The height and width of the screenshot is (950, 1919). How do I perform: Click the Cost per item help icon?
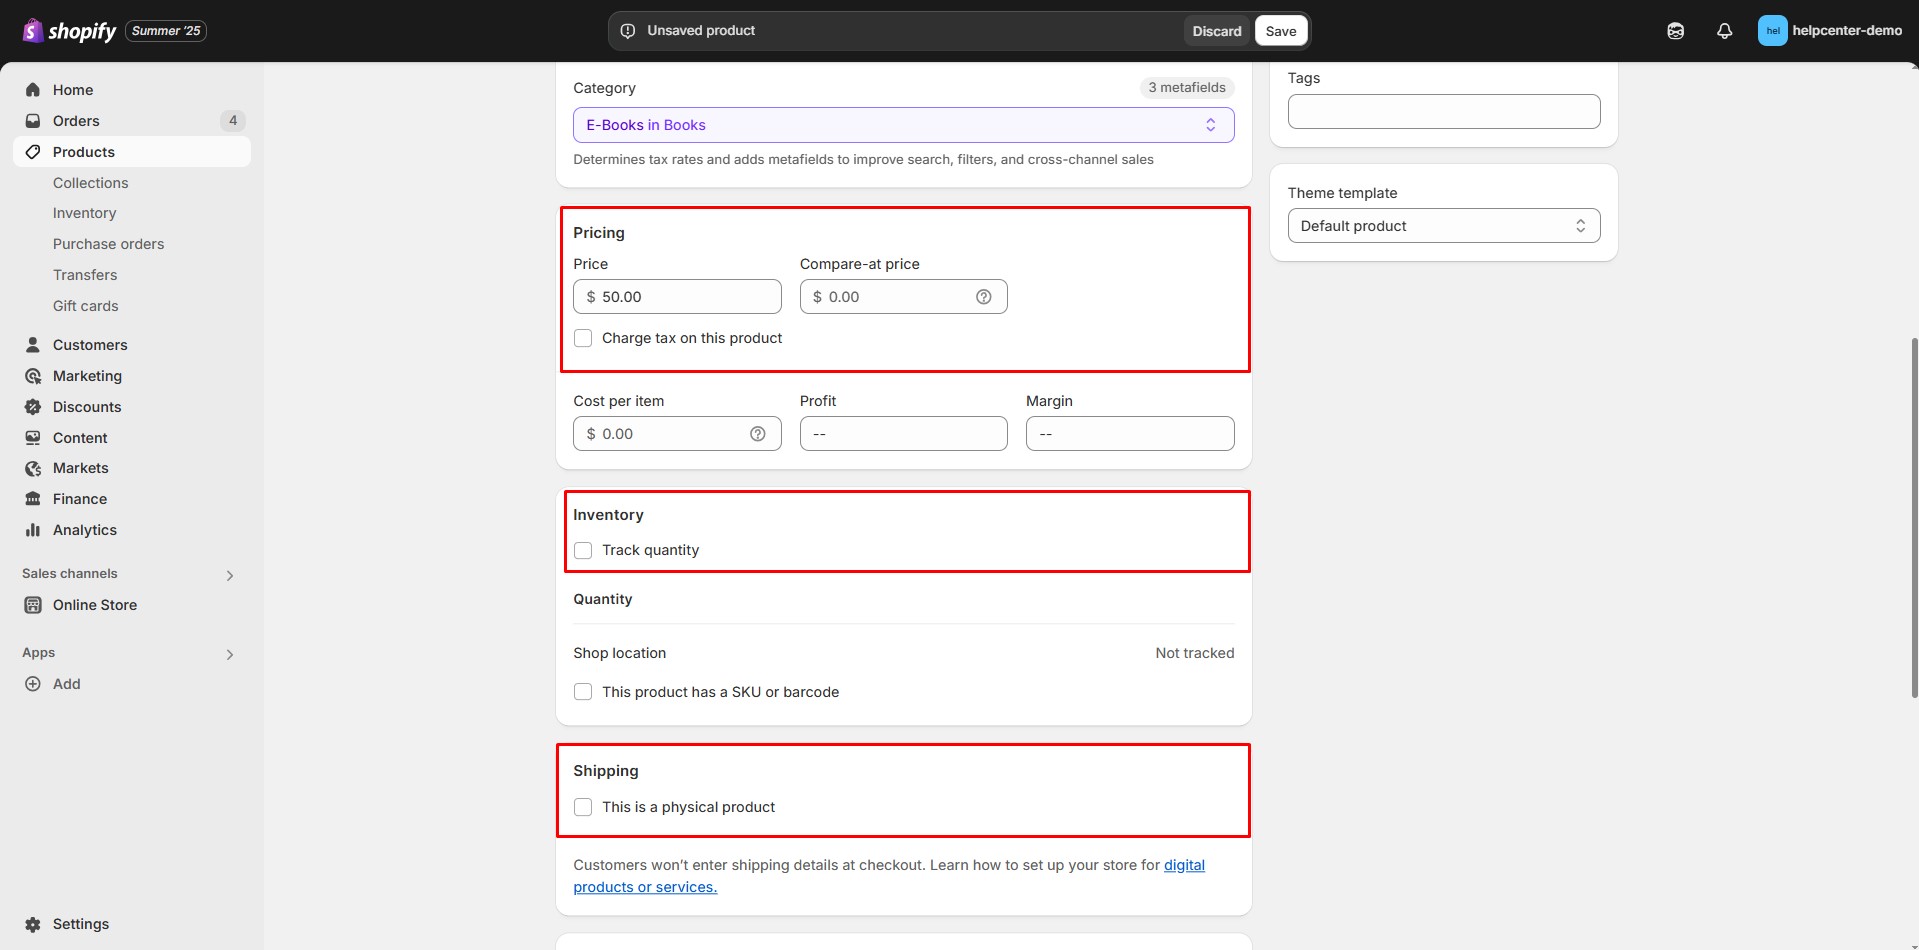(757, 434)
